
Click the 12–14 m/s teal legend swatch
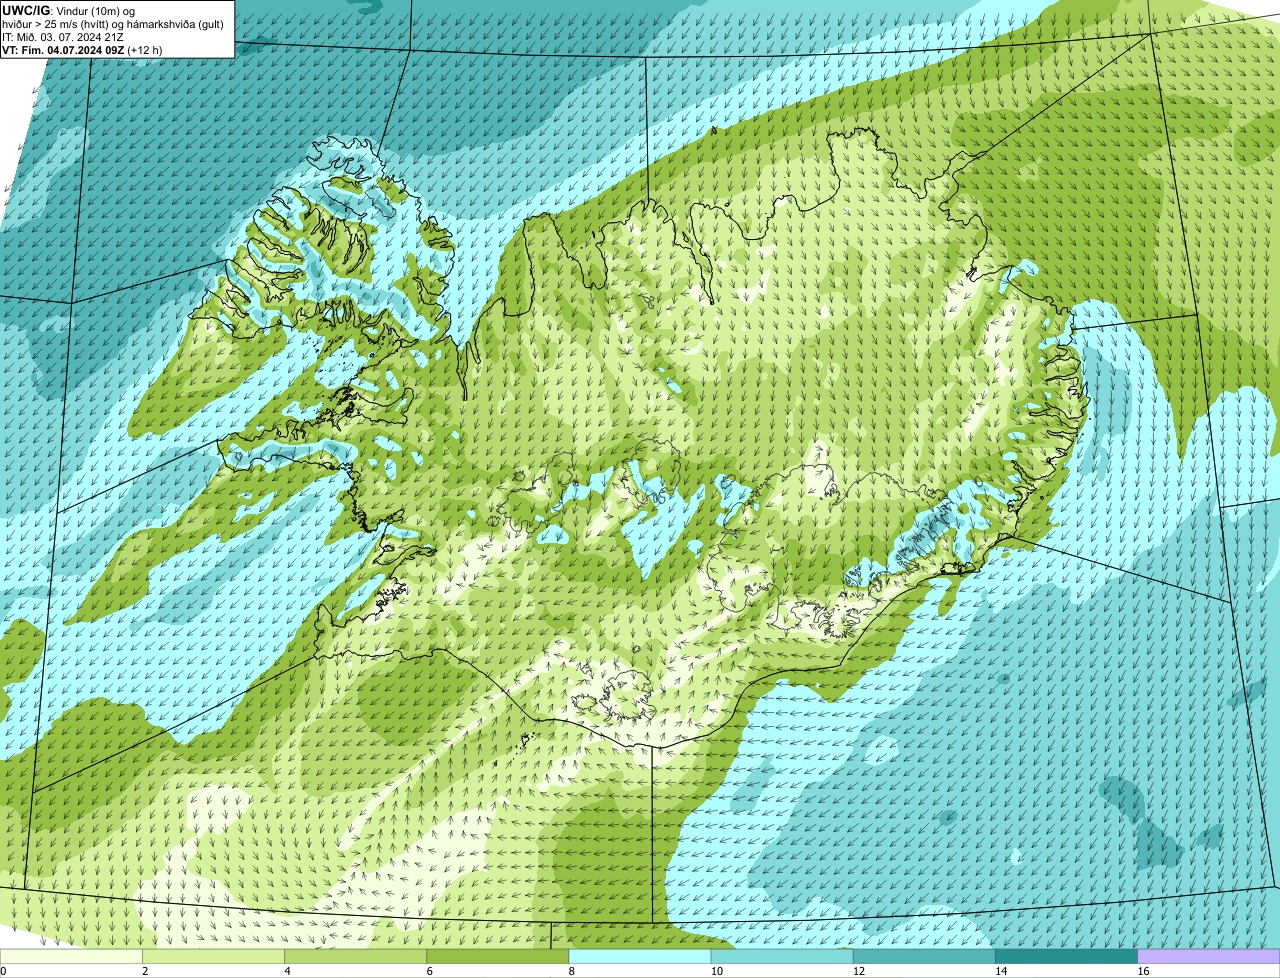924,956
